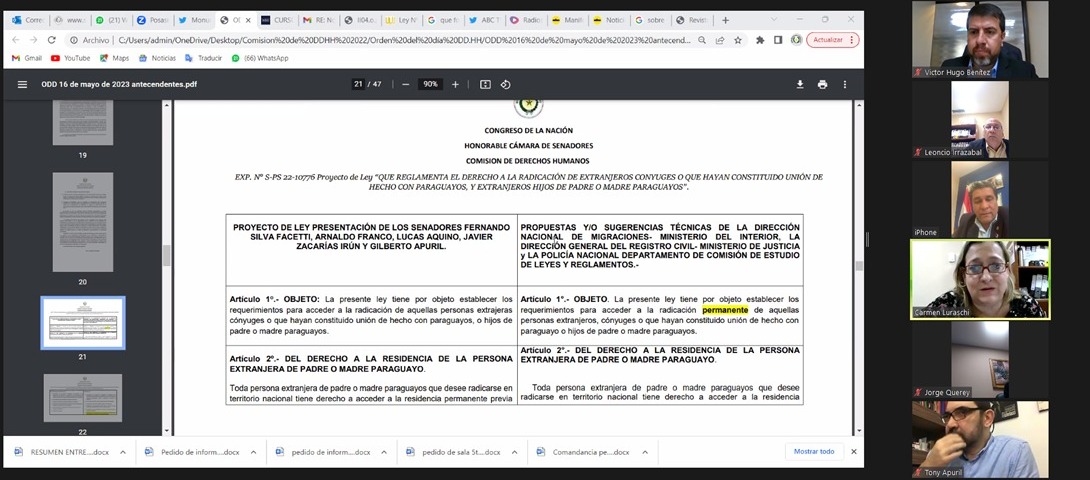This screenshot has width=1090, height=480.
Task: Close the active PDF browser tab
Action: (249, 20)
